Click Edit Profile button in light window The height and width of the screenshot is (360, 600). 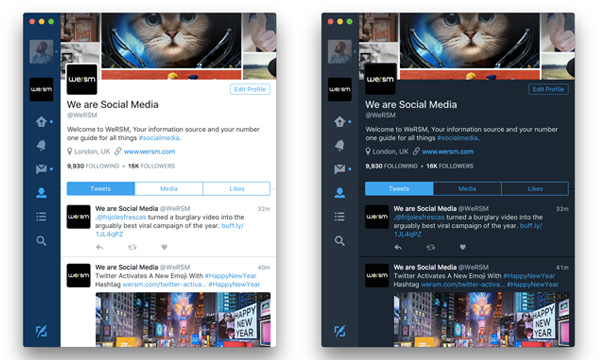pyautogui.click(x=250, y=89)
